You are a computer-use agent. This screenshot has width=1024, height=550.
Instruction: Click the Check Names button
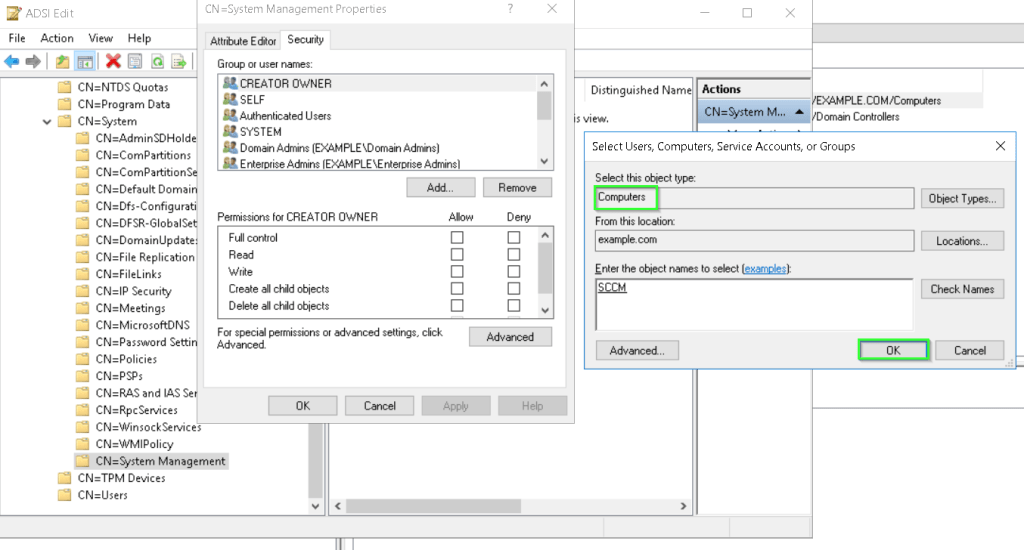click(961, 289)
